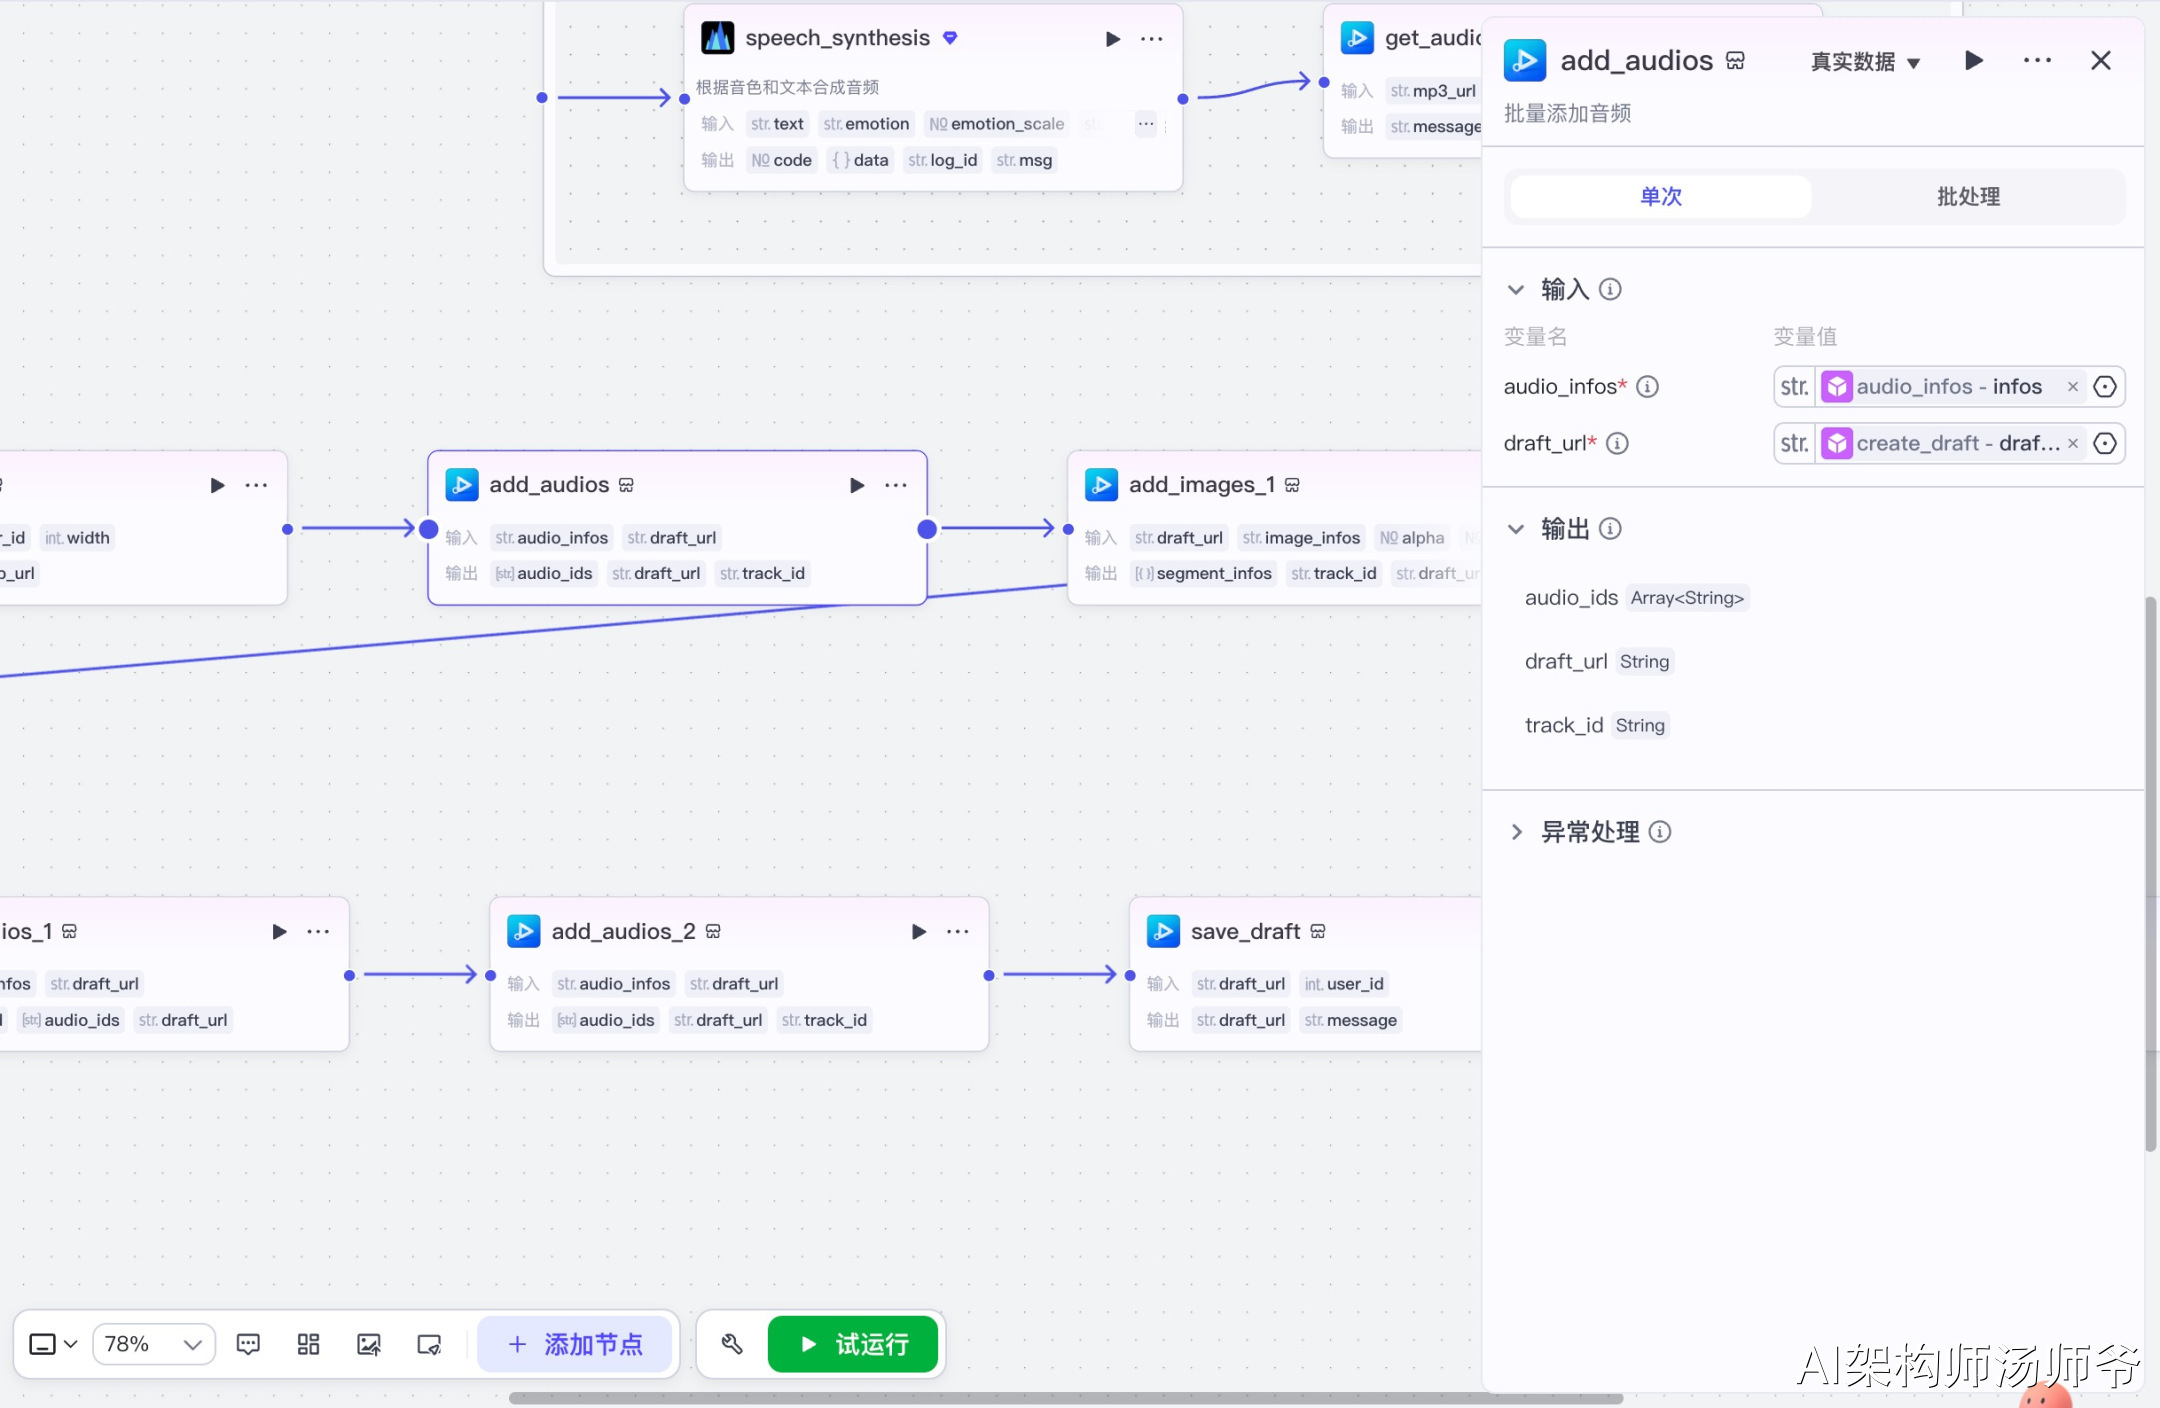
Task: Run the speech_synthesis node with its play icon
Action: tap(1112, 39)
